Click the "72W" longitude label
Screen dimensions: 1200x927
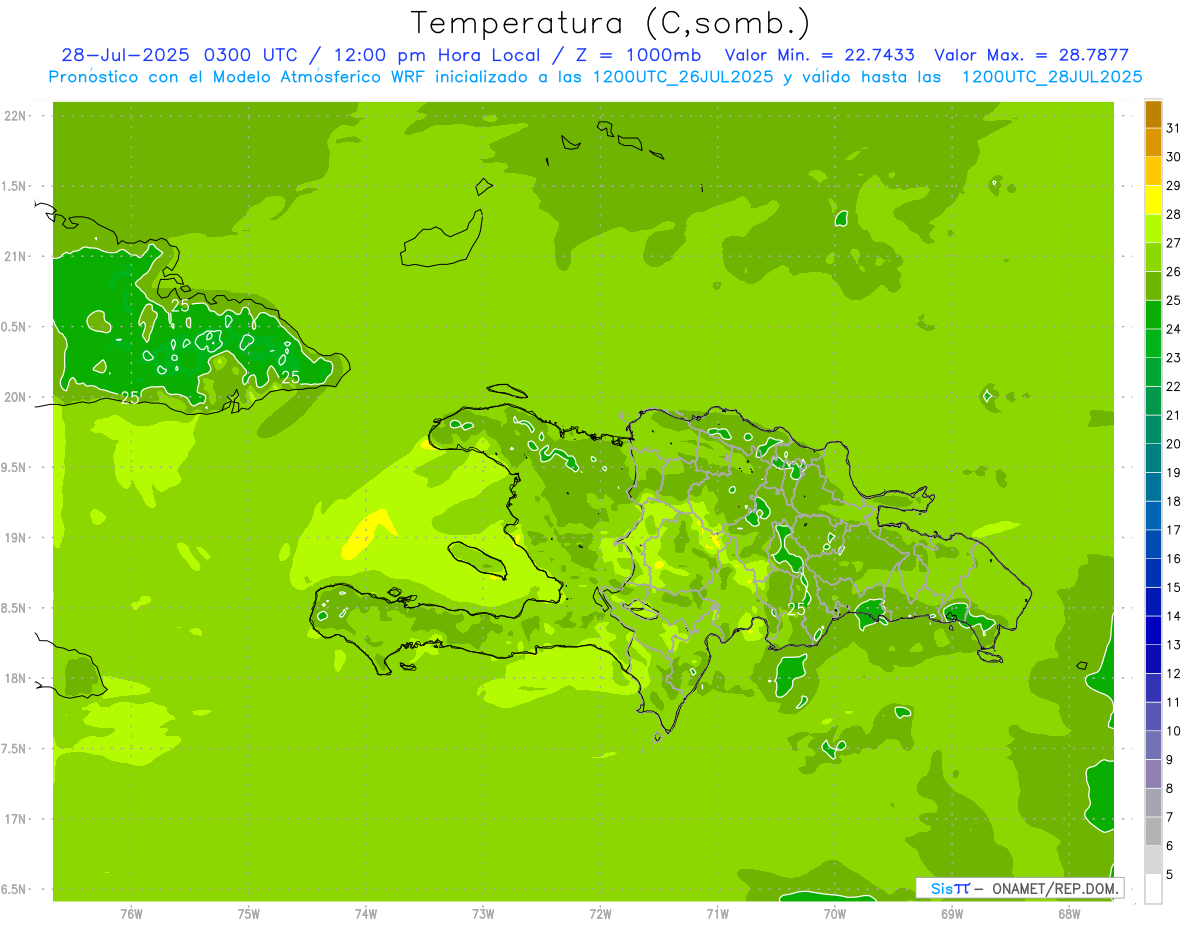601,915
